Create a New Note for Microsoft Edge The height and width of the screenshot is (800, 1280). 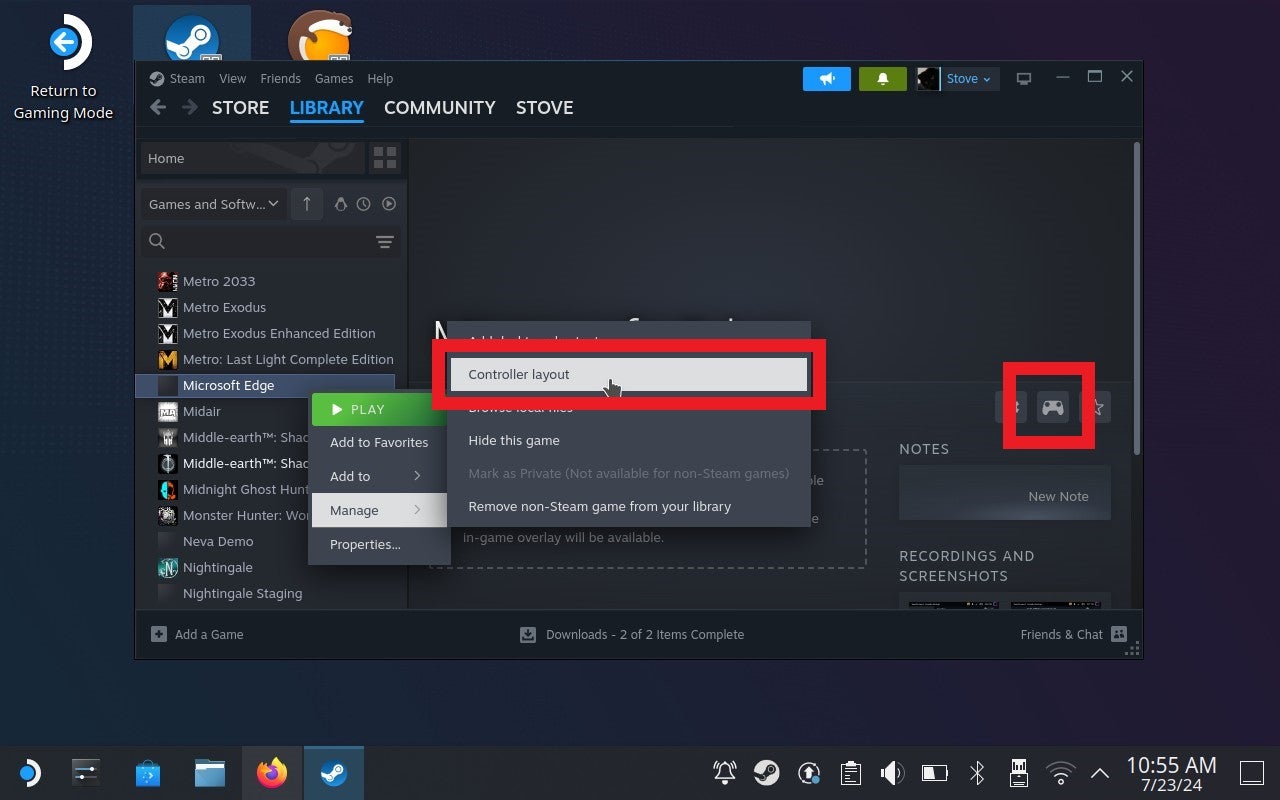tap(1058, 495)
